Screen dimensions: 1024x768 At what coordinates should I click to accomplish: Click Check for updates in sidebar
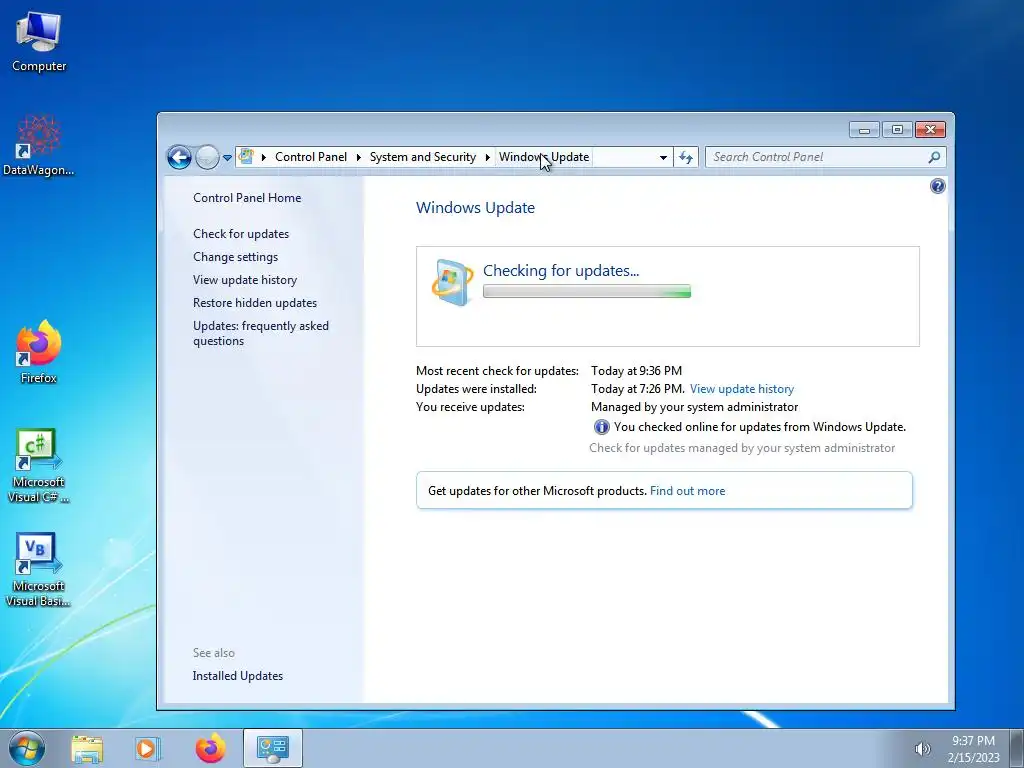point(241,234)
